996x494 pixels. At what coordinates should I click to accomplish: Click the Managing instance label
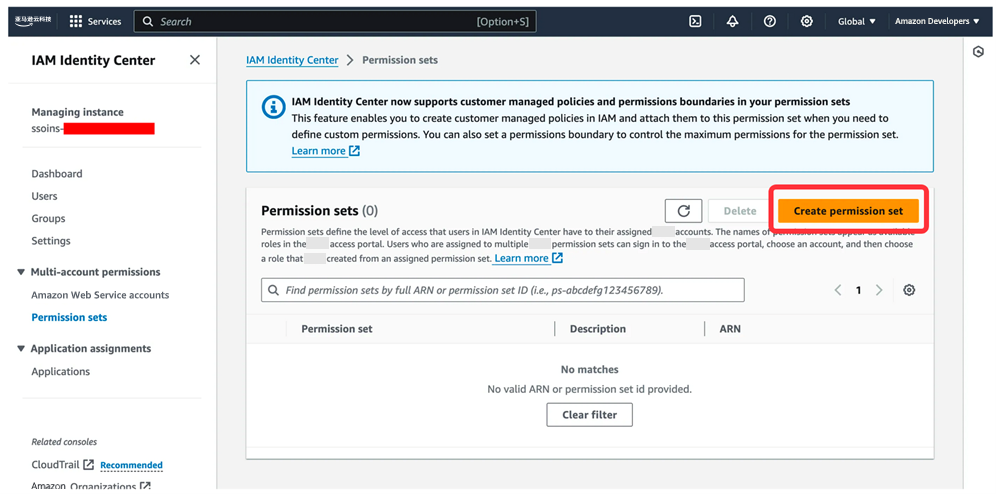click(x=77, y=112)
